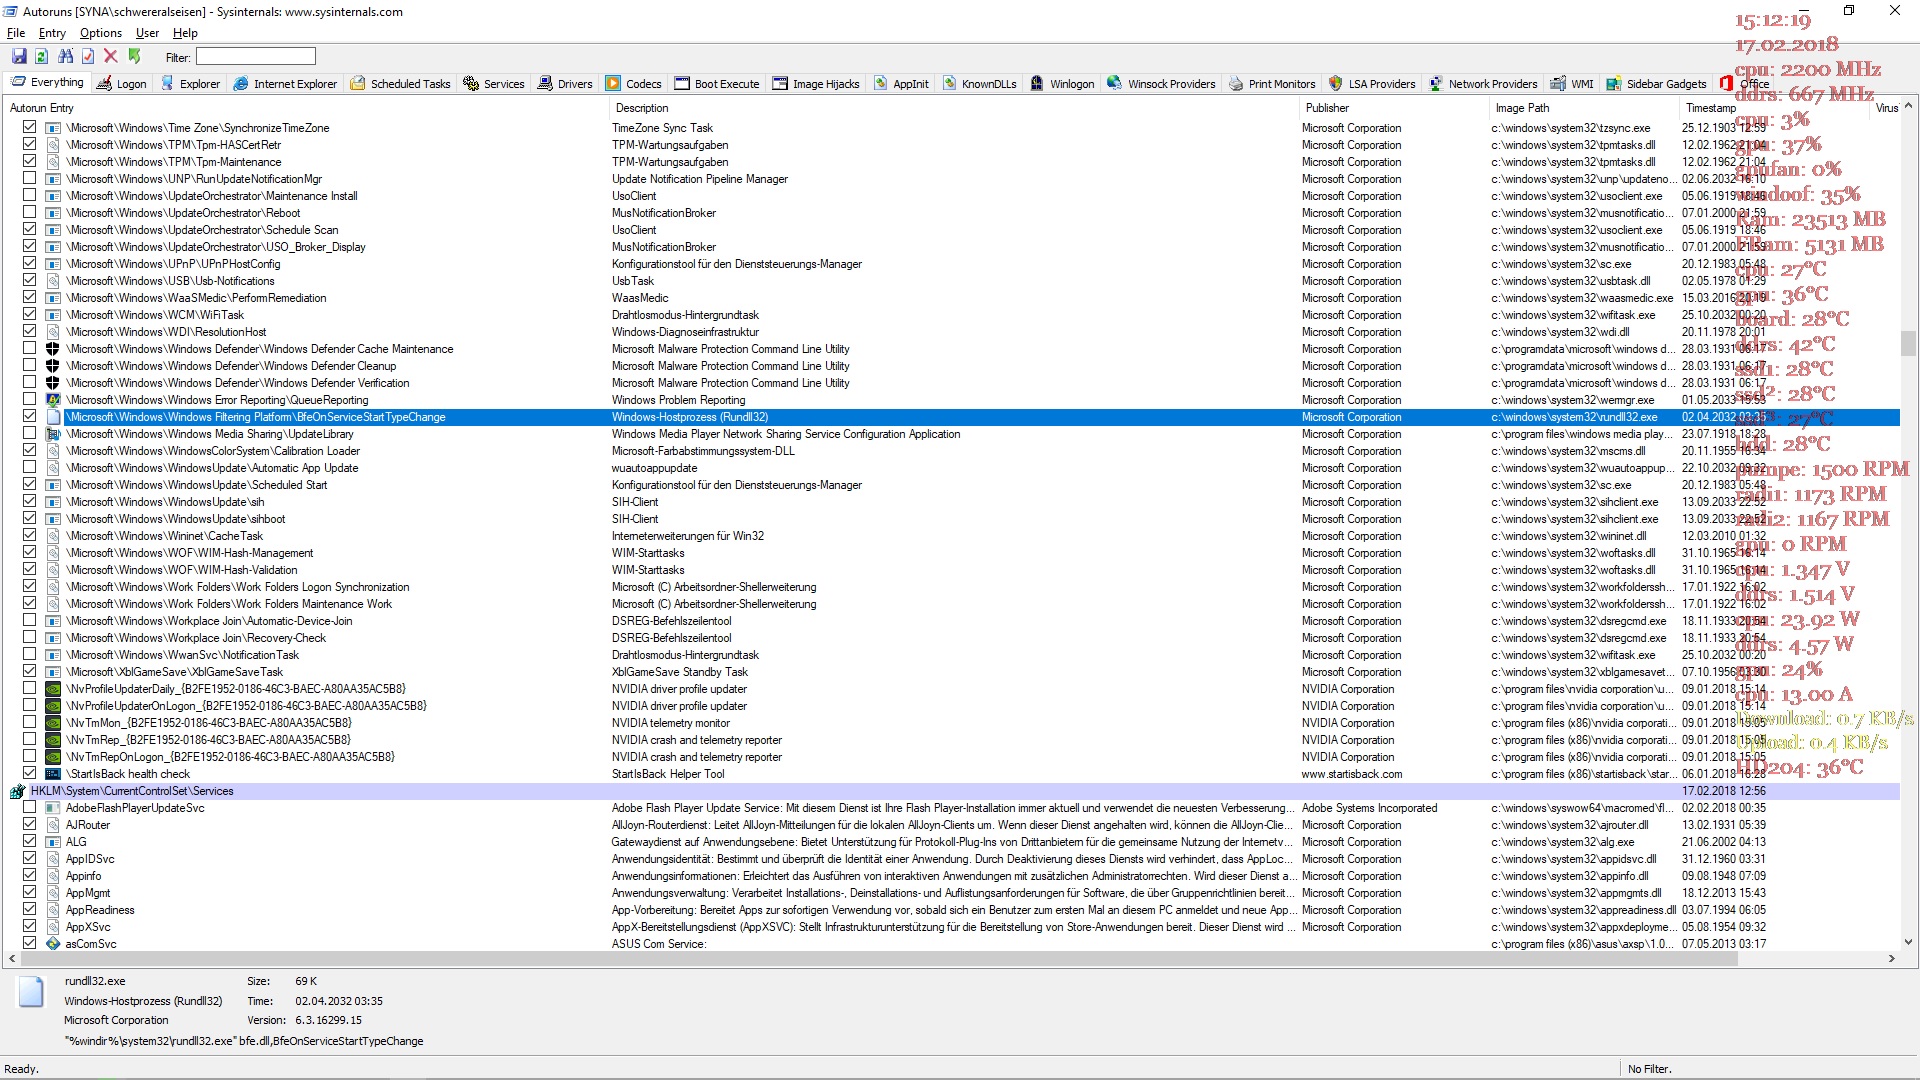Click the Windows Media Sharing UpdateLibrary row icon
This screenshot has width=1920, height=1080.
click(x=53, y=434)
